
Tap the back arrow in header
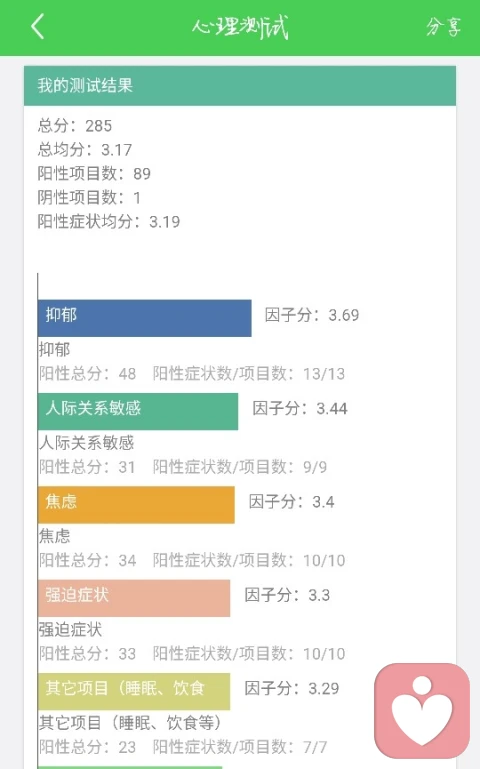38,26
